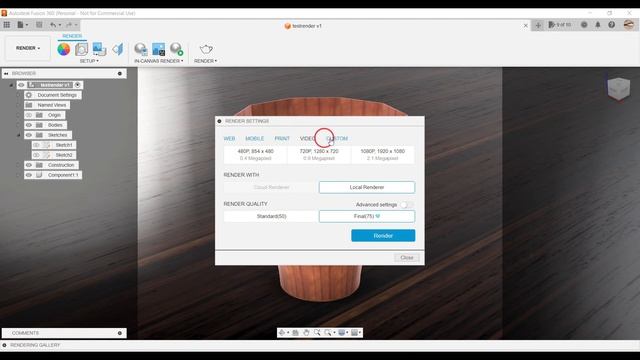The image size is (640, 360).
Task: Activate the root component radio button
Action: click(78, 85)
